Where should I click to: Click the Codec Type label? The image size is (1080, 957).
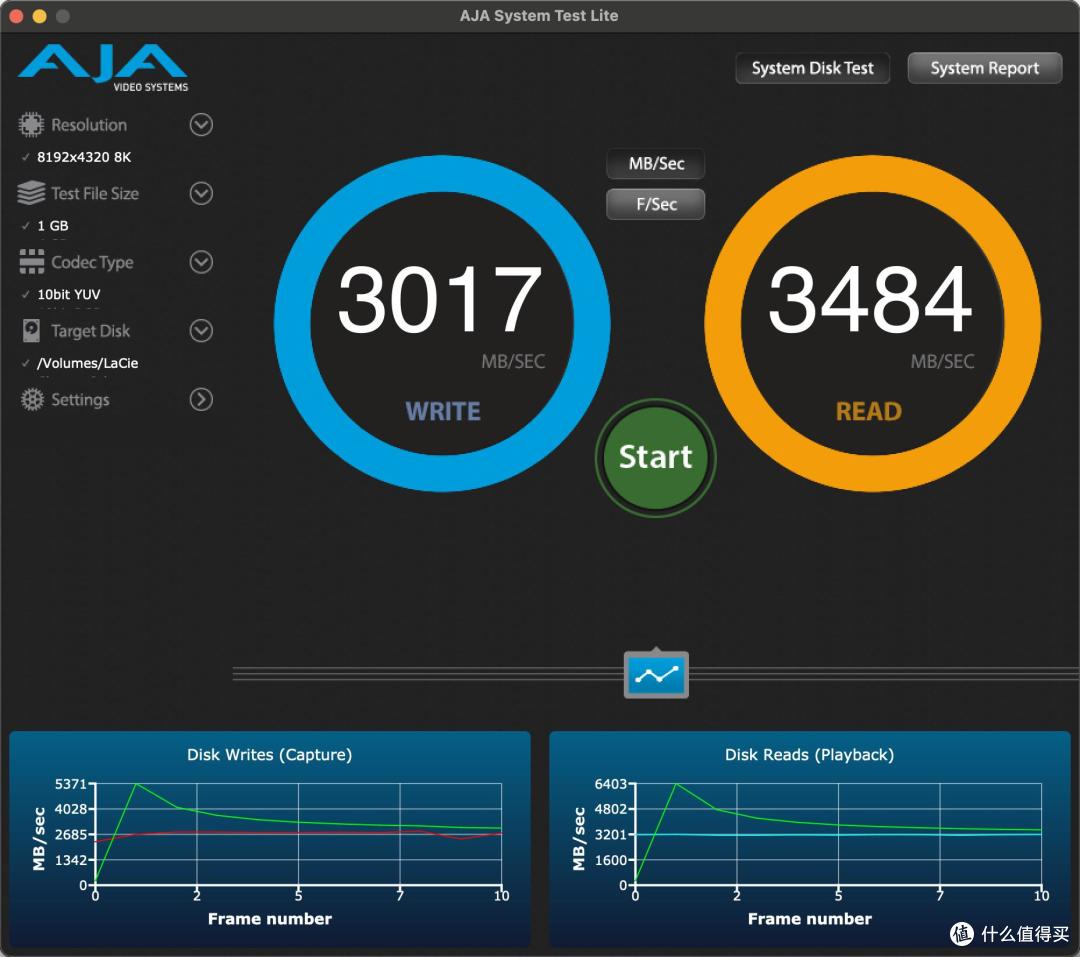click(x=92, y=263)
